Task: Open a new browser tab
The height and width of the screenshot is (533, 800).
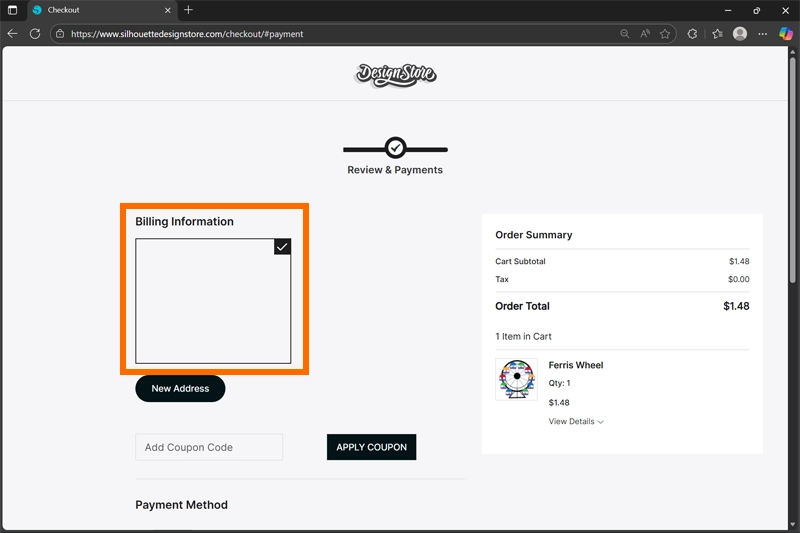Action: [x=188, y=10]
